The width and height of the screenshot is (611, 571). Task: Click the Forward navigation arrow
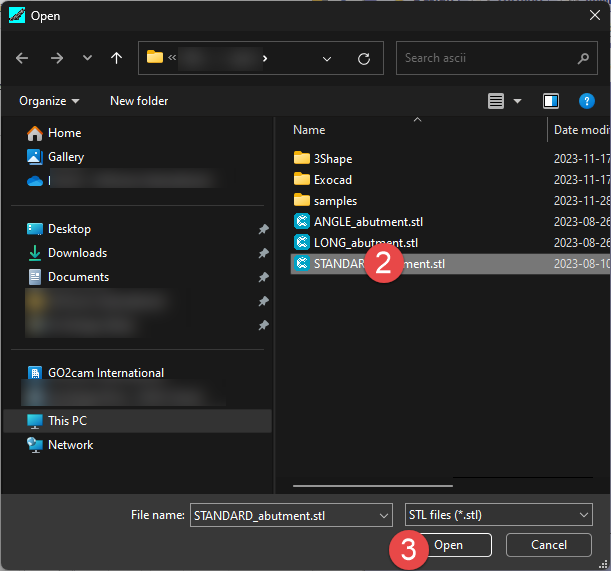56,58
